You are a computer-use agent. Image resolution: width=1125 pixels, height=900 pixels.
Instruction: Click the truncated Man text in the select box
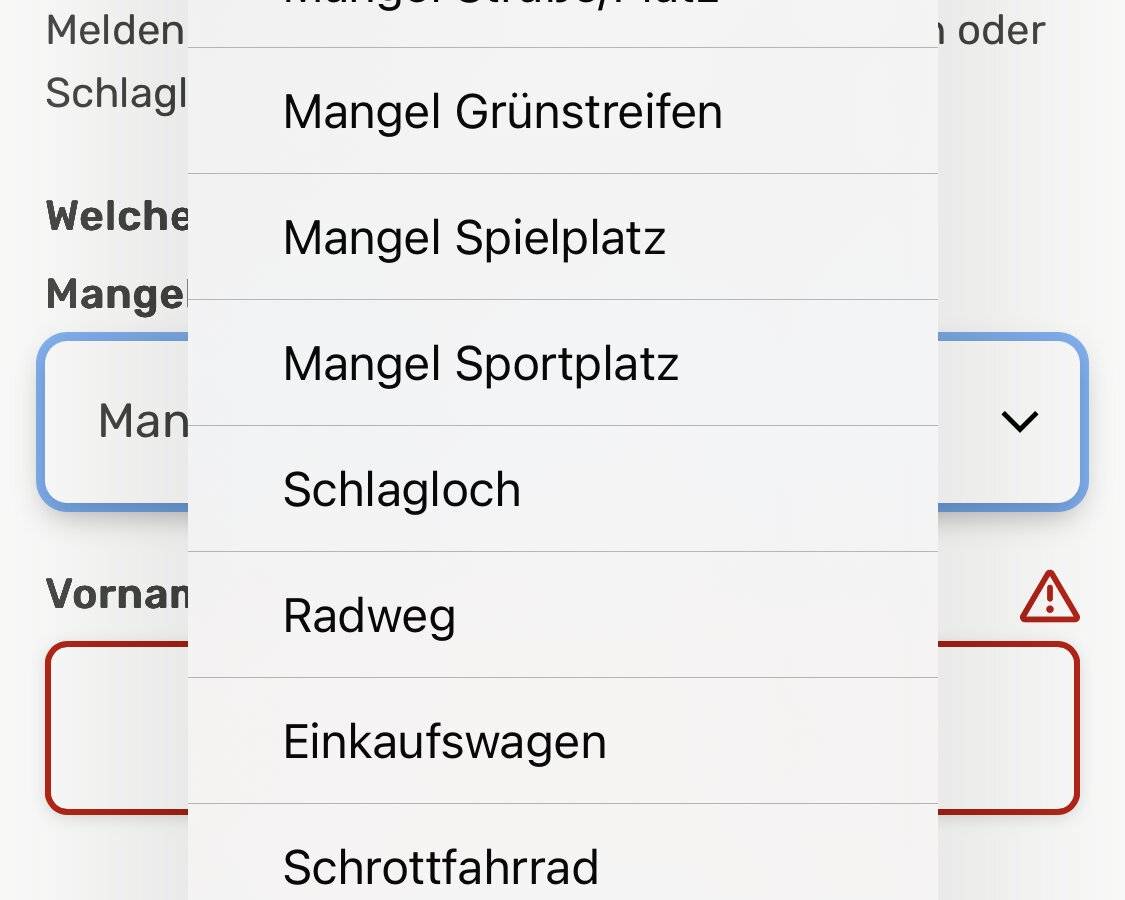(x=143, y=421)
